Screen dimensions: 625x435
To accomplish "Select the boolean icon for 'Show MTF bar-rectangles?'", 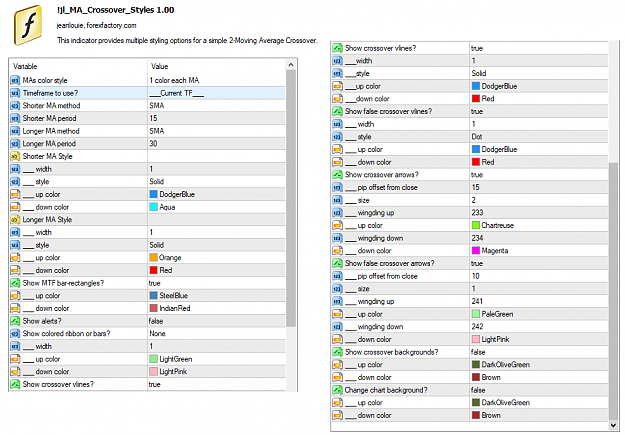I will point(15,283).
